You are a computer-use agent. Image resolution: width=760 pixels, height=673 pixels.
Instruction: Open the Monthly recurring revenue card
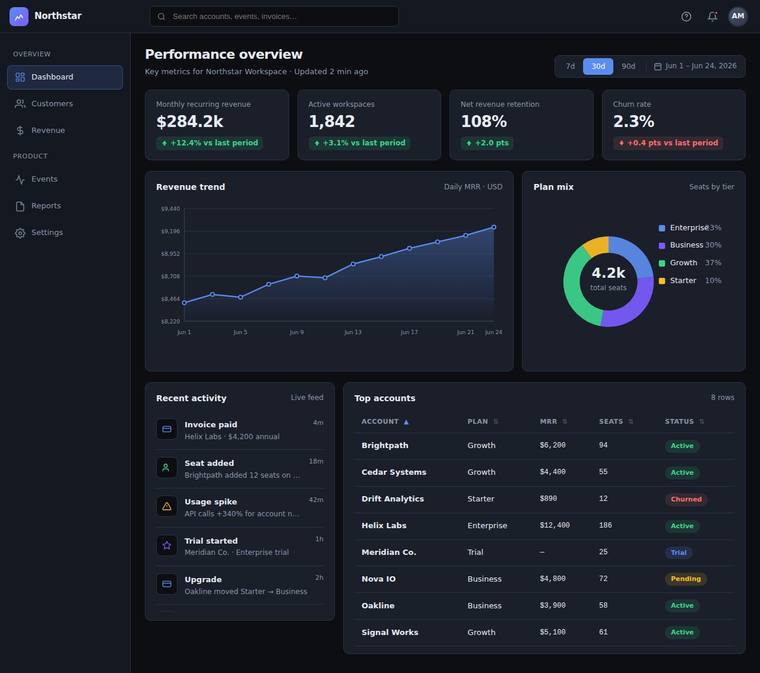(217, 125)
